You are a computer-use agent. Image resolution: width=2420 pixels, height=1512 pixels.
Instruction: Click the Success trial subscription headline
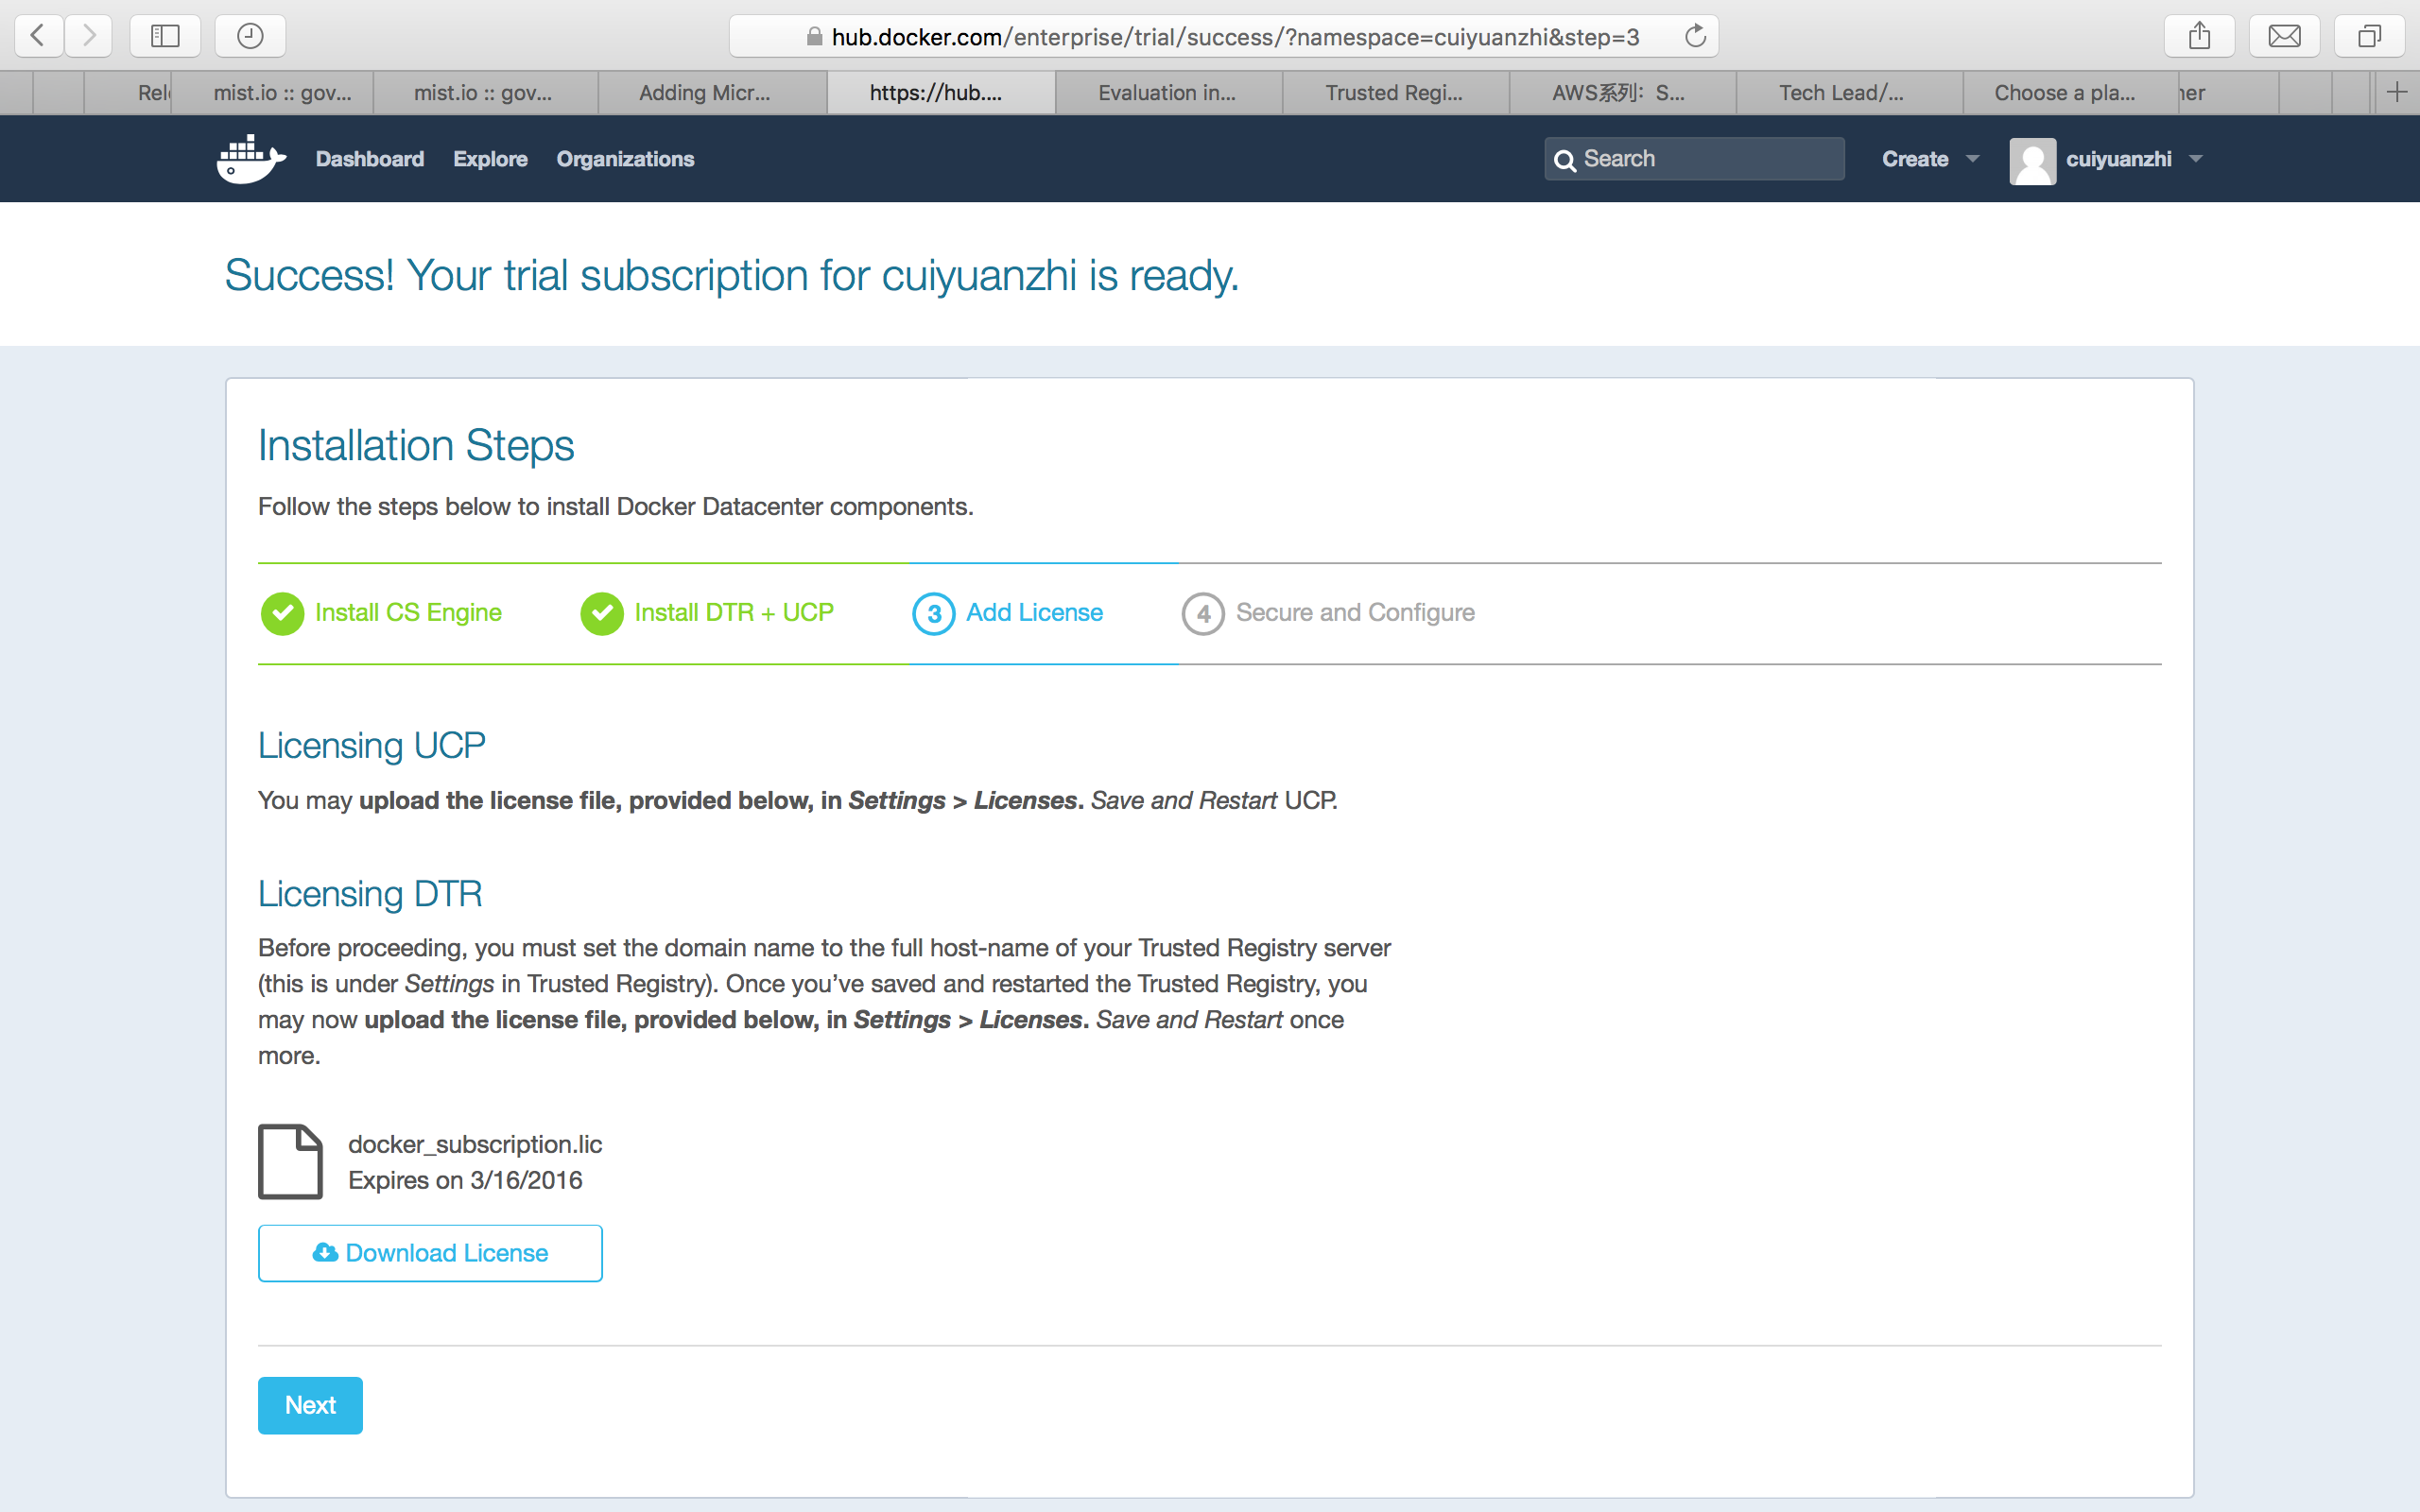click(732, 276)
